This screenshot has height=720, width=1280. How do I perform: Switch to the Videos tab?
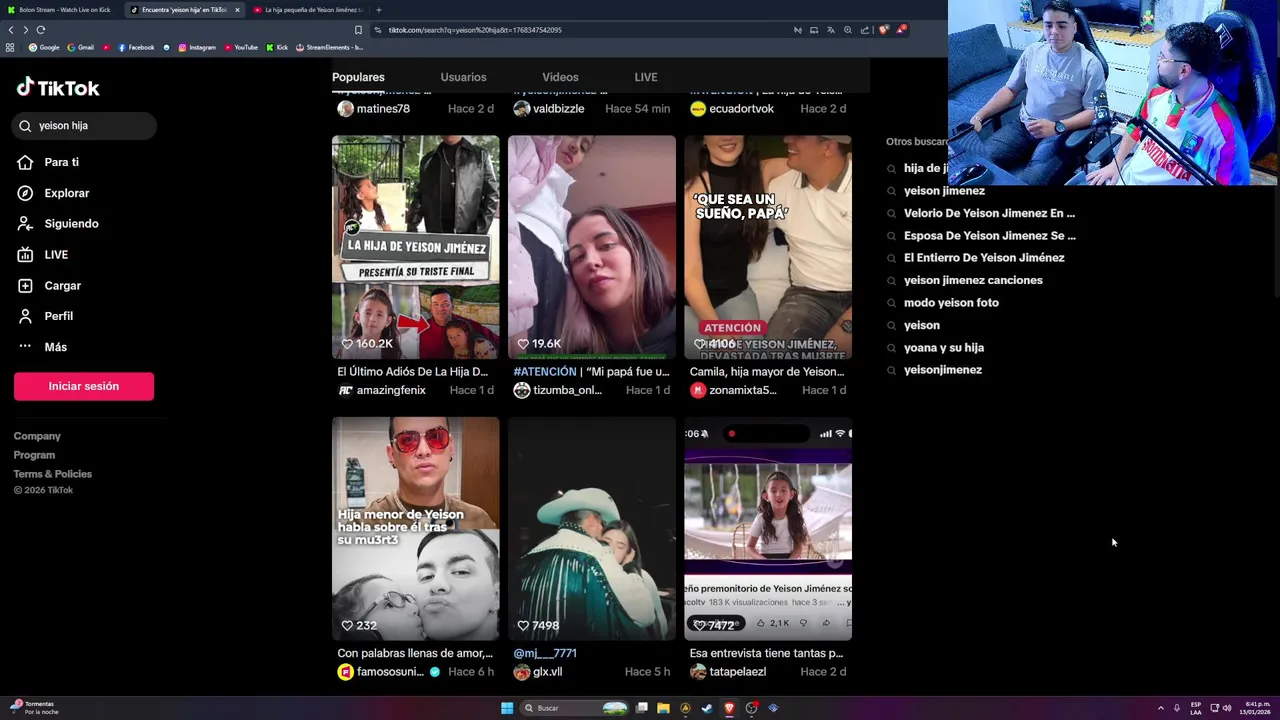[560, 77]
